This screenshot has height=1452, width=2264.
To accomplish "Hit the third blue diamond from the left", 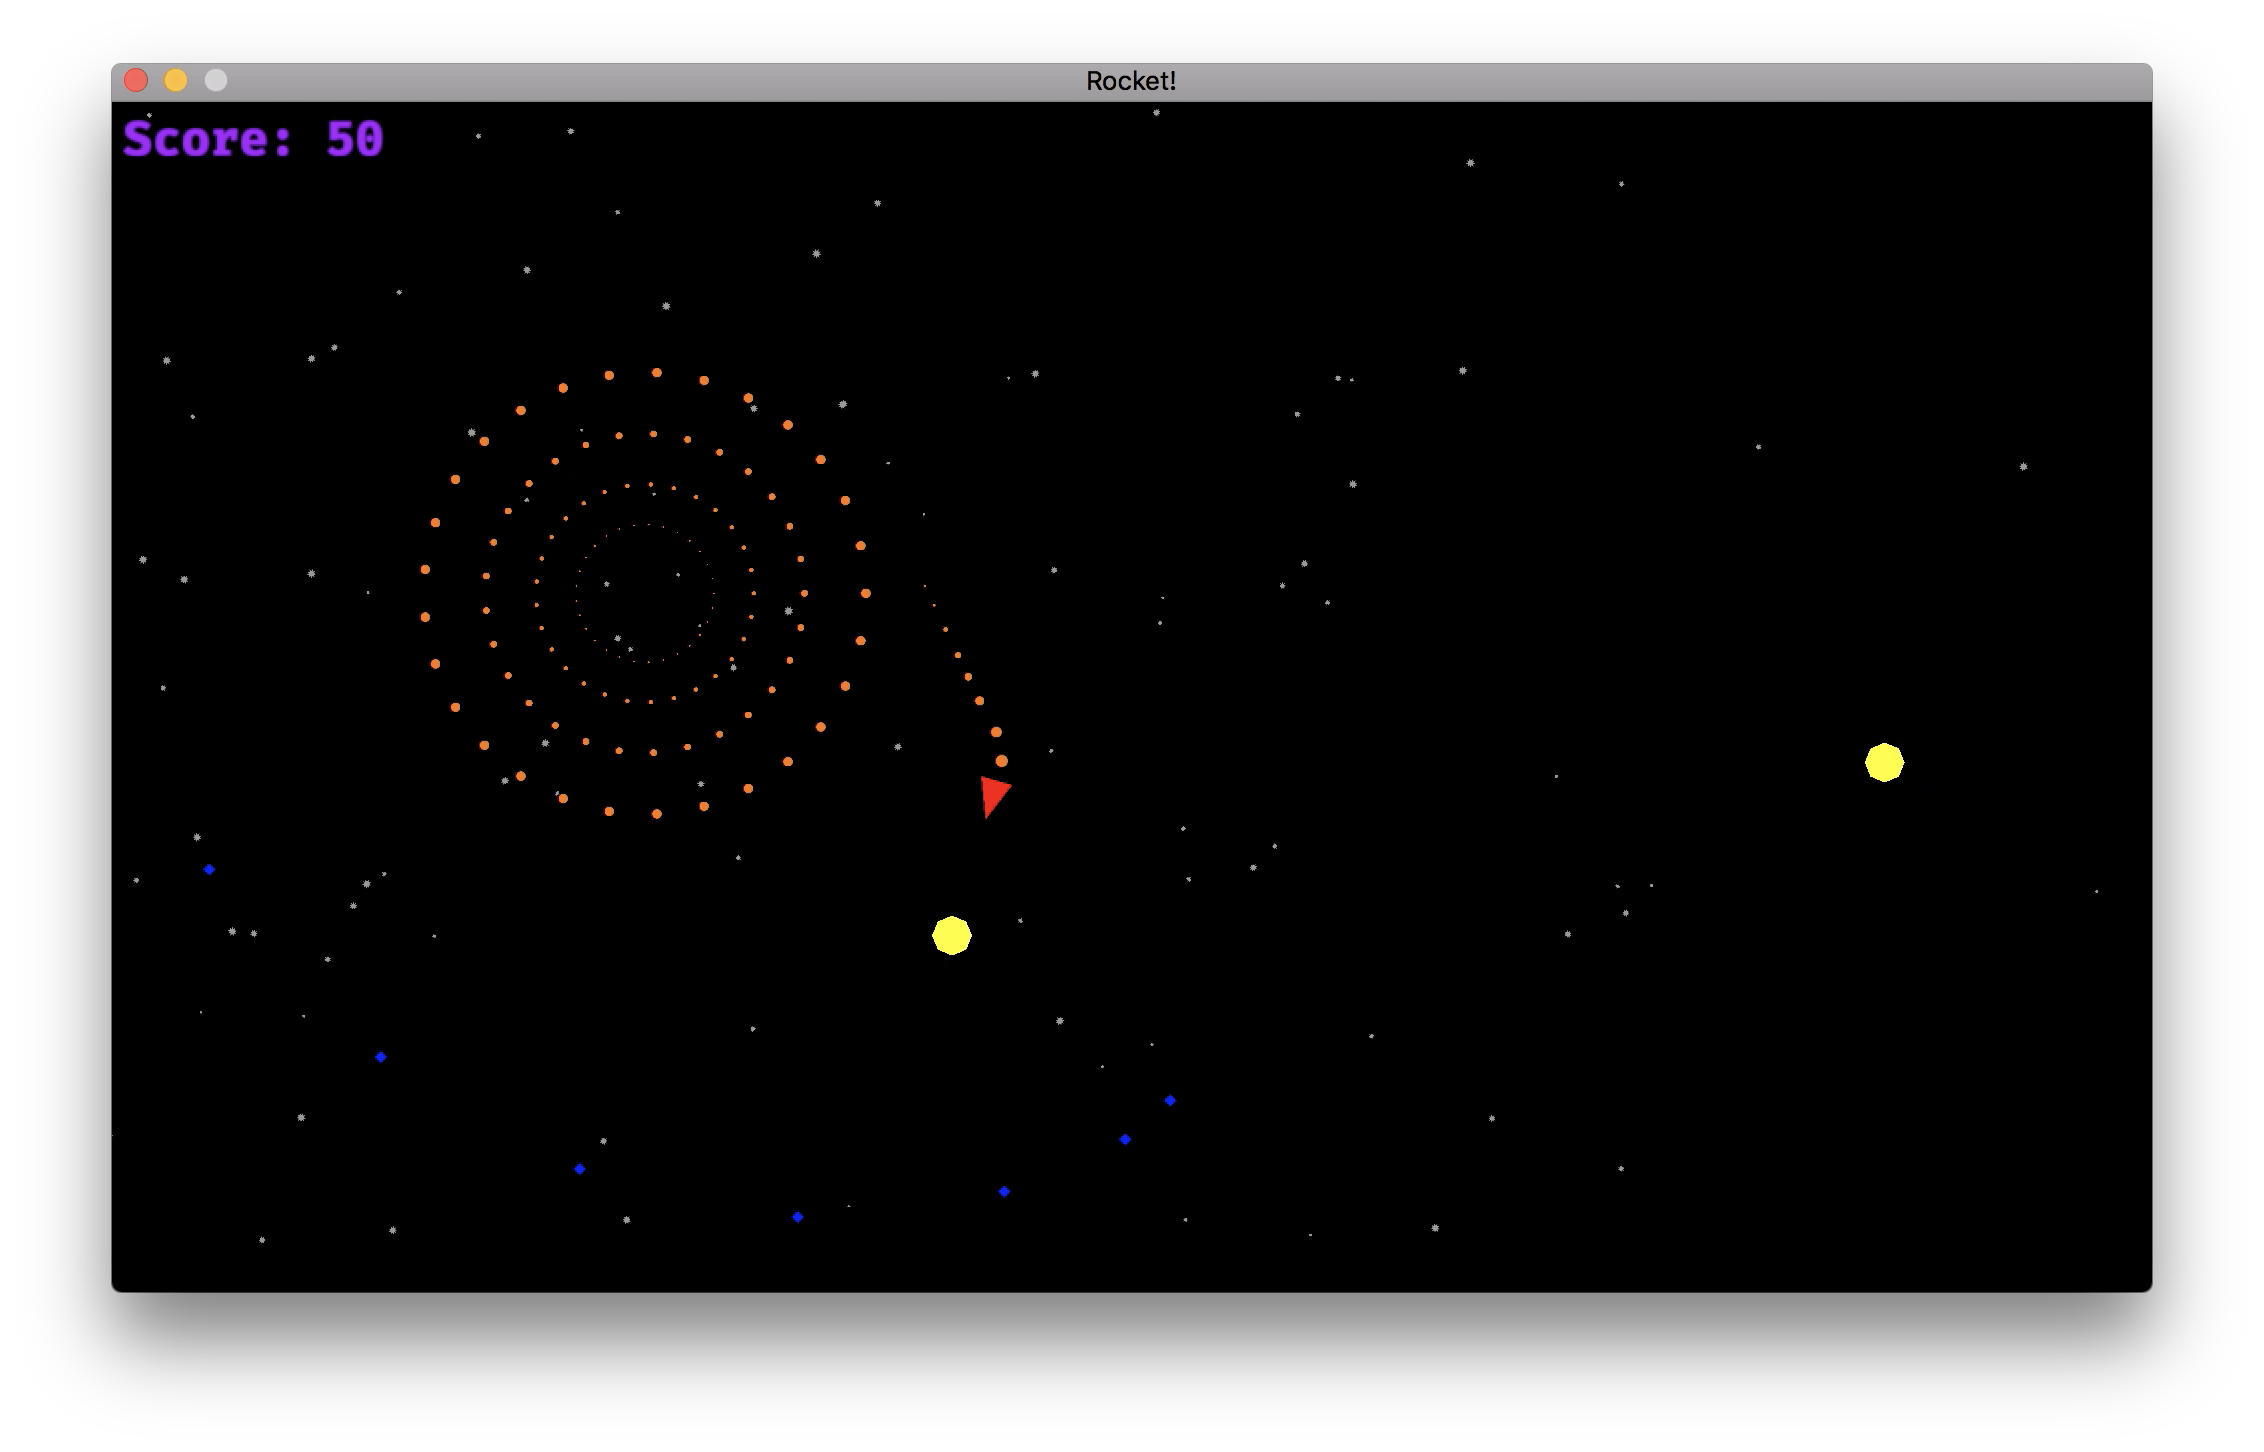I will point(580,1169).
